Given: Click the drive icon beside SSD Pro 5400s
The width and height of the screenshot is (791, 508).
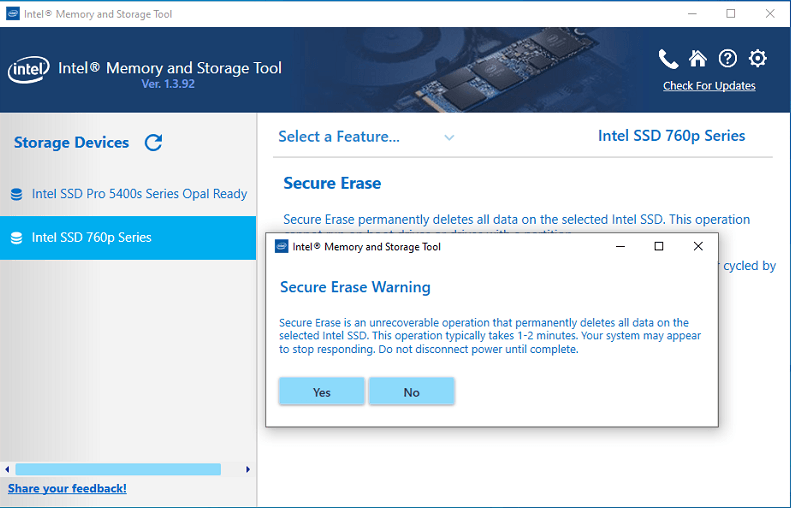Looking at the screenshot, I should tap(16, 195).
